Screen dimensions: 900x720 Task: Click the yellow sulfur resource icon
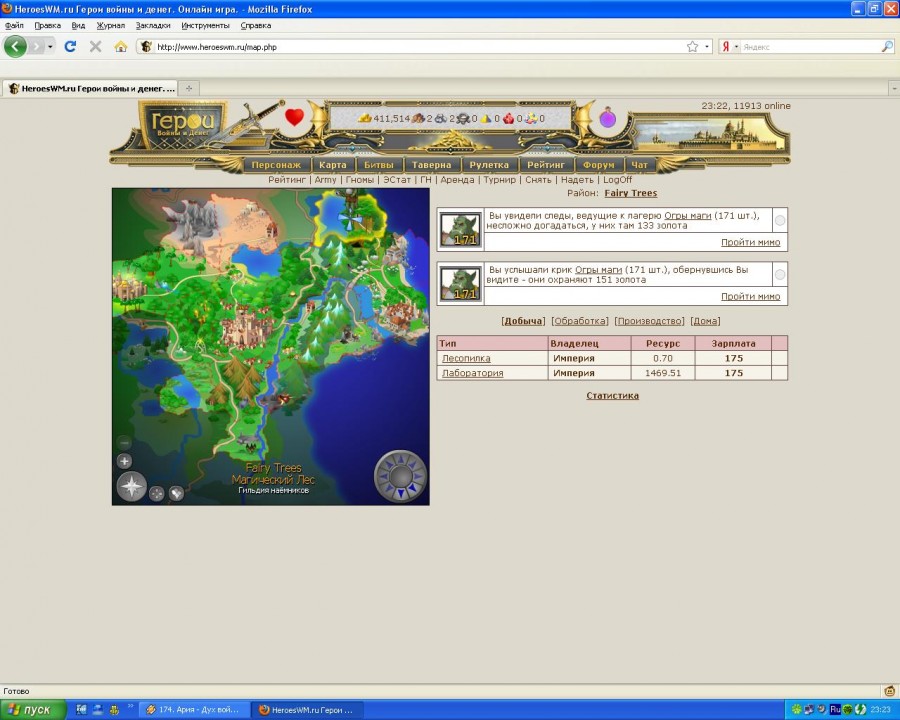[x=486, y=118]
